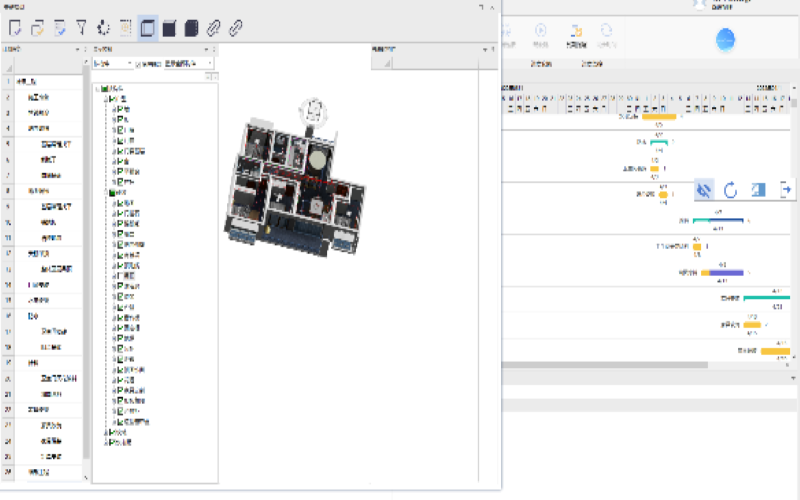Click the select-all corner of left task grid
Screen dimensions: 800x500
click(8, 66)
